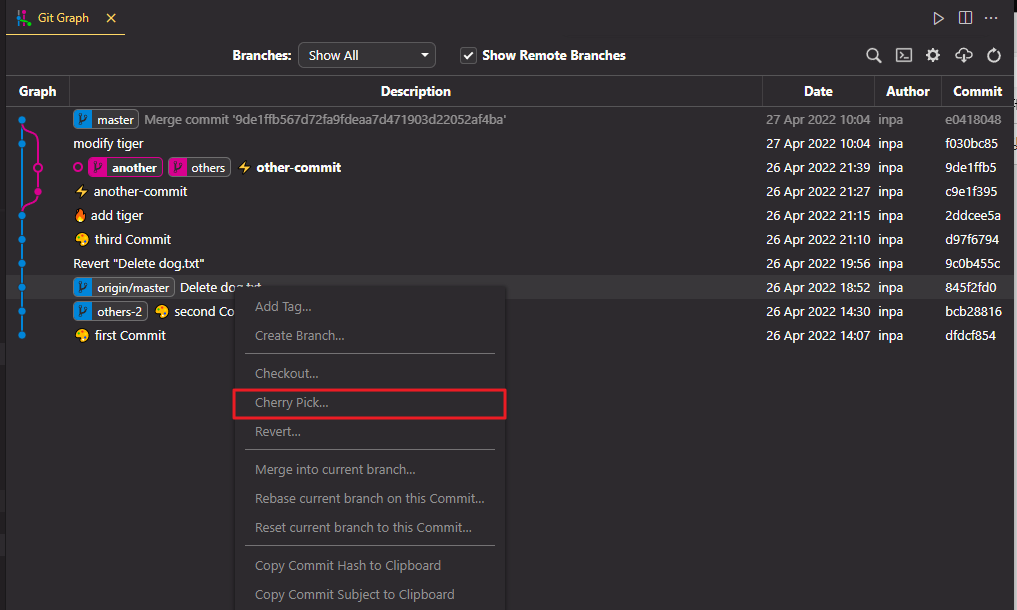Click the emoji next to third Commit

pyautogui.click(x=82, y=239)
